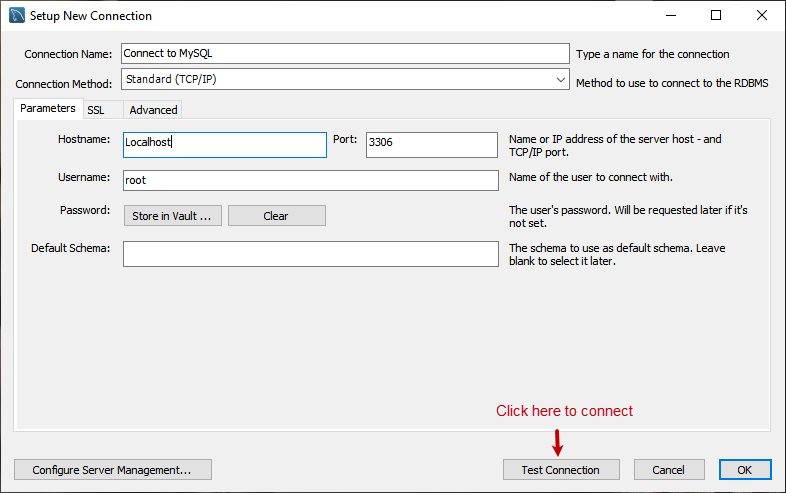Viewport: 786px width, 493px height.
Task: Close the Setup New Connection dialog
Action: [762, 16]
